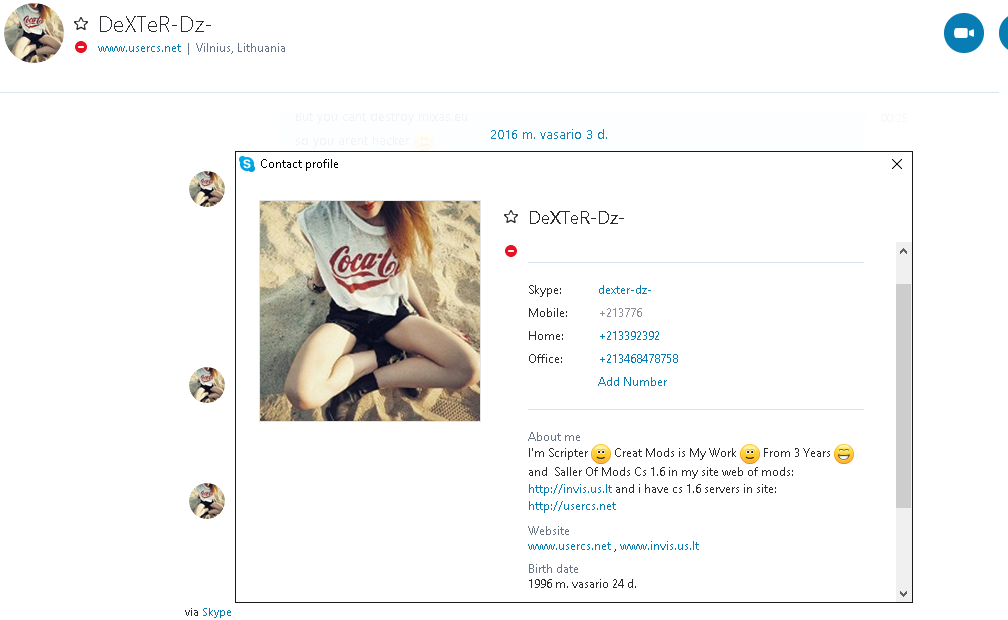The image size is (1008, 620).
Task: Open www.invis.us.lt under Website
Action: pyautogui.click(x=660, y=546)
